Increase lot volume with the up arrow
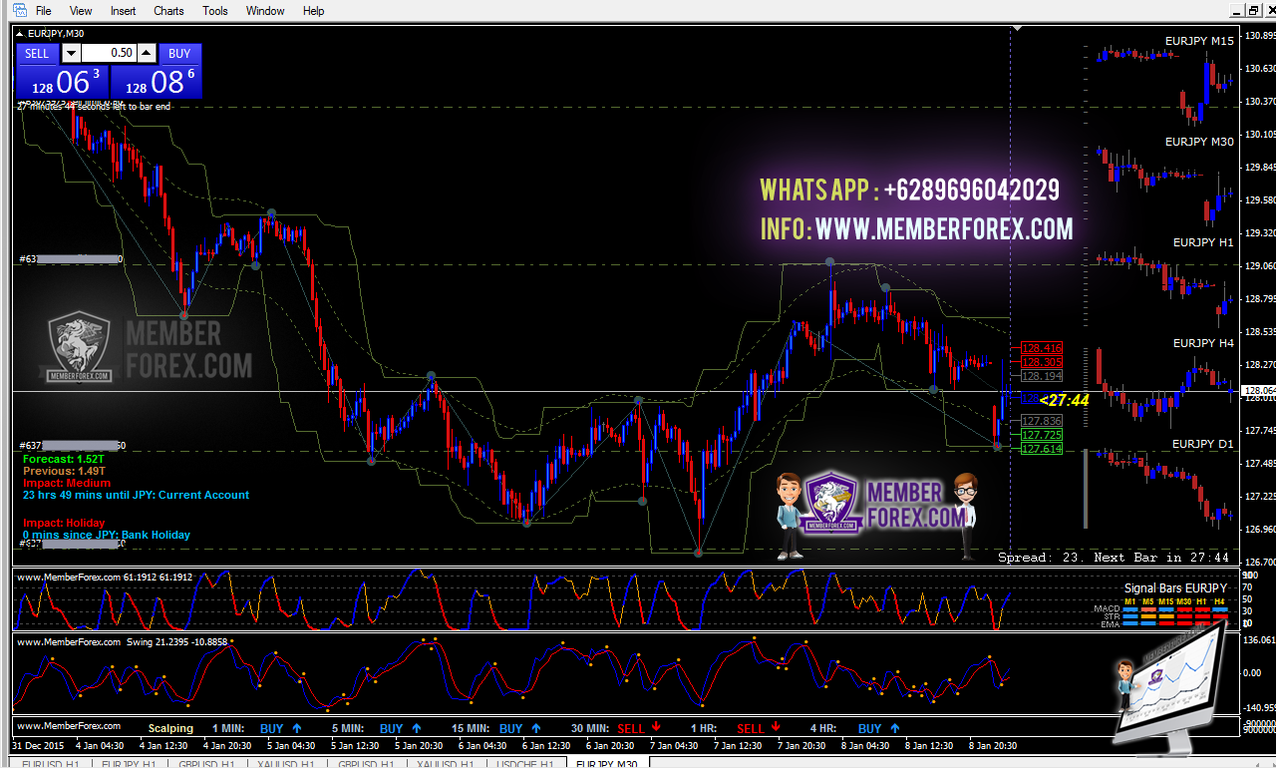Viewport: 1280px width, 773px height. click(146, 53)
